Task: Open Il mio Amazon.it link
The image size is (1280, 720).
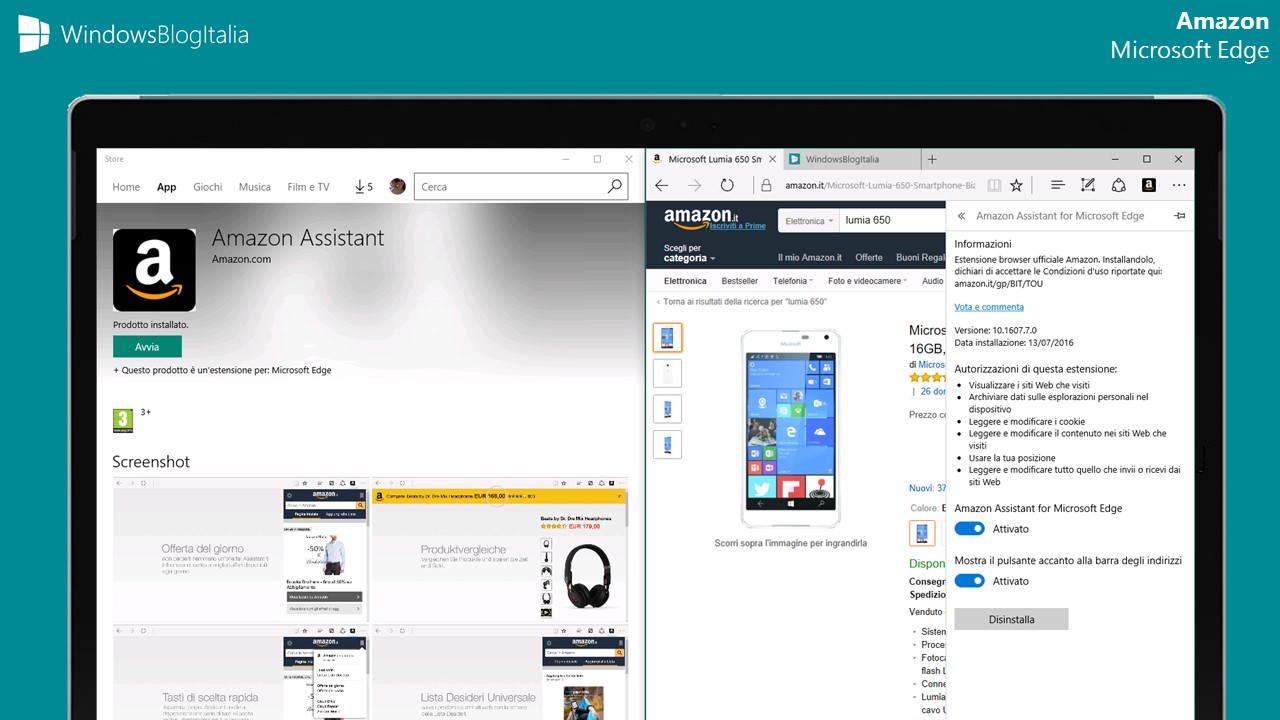Action: pyautogui.click(x=810, y=257)
